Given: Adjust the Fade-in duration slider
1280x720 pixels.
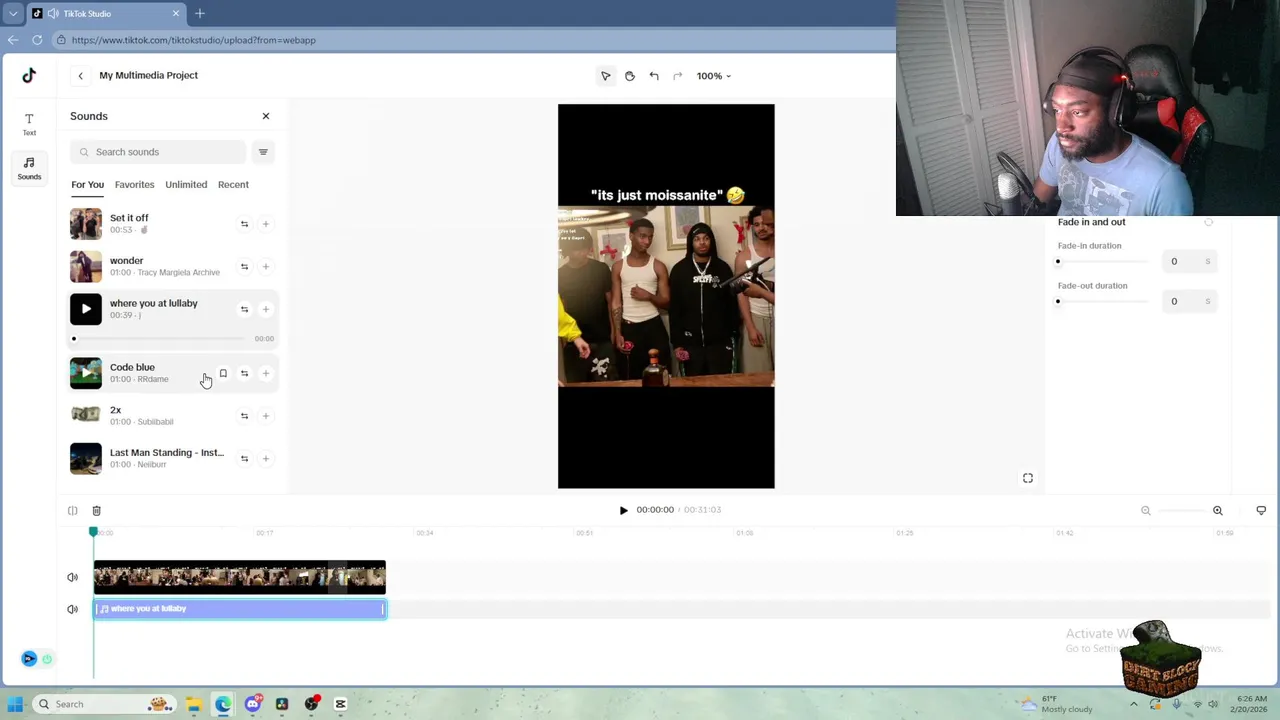Looking at the screenshot, I should (1103, 262).
